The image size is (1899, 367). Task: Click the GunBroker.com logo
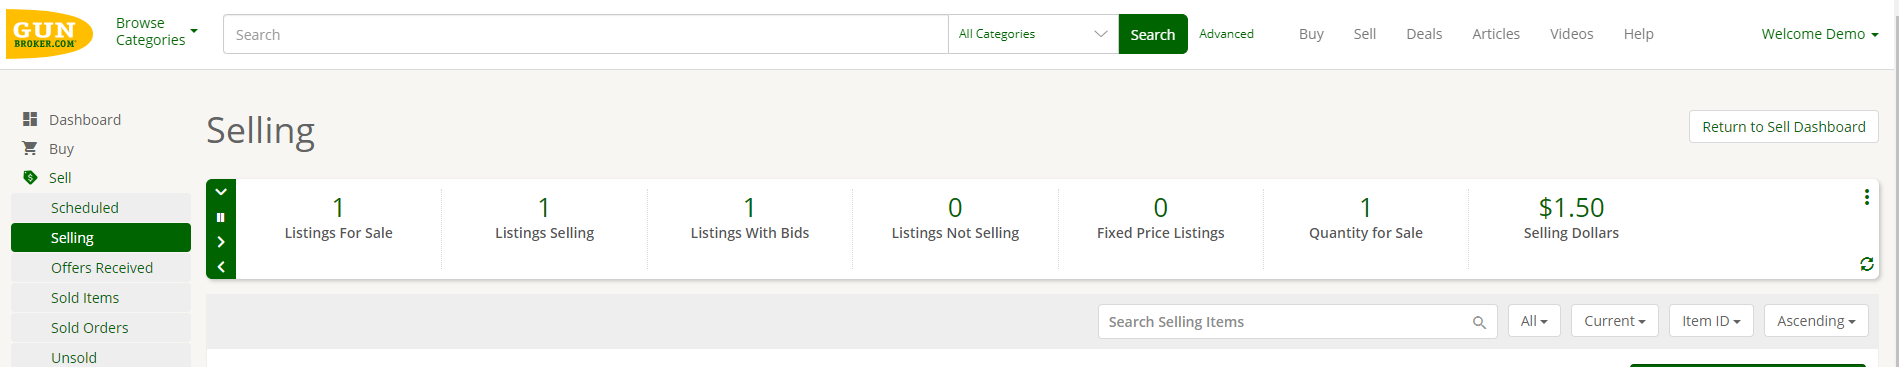tap(49, 35)
